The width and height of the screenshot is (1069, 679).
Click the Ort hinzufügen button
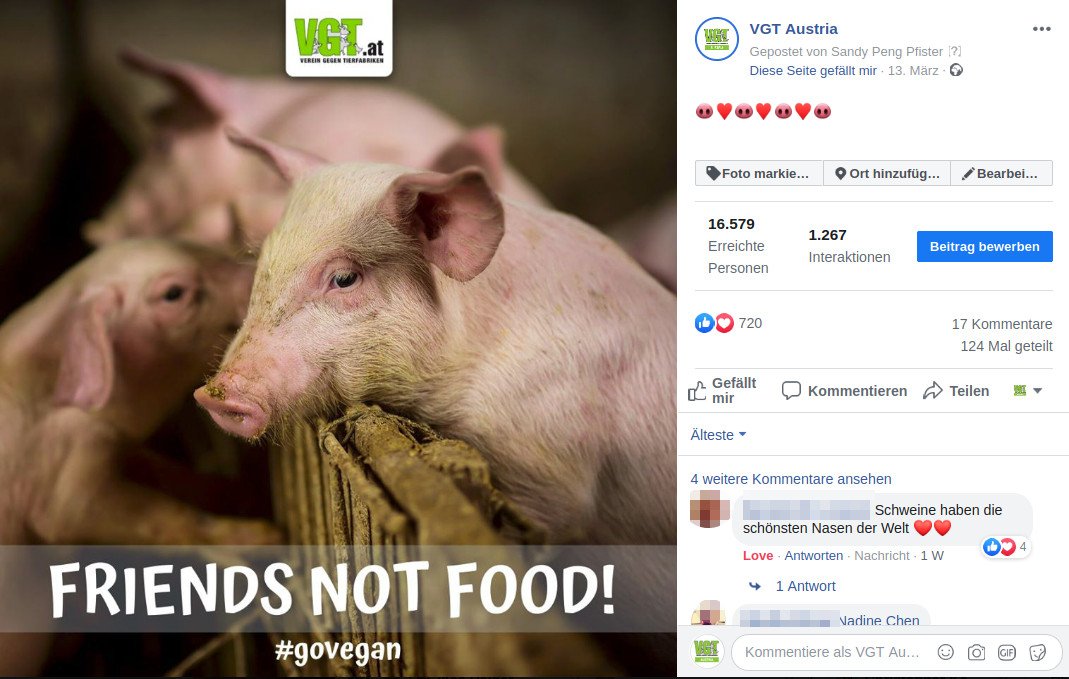(x=887, y=173)
